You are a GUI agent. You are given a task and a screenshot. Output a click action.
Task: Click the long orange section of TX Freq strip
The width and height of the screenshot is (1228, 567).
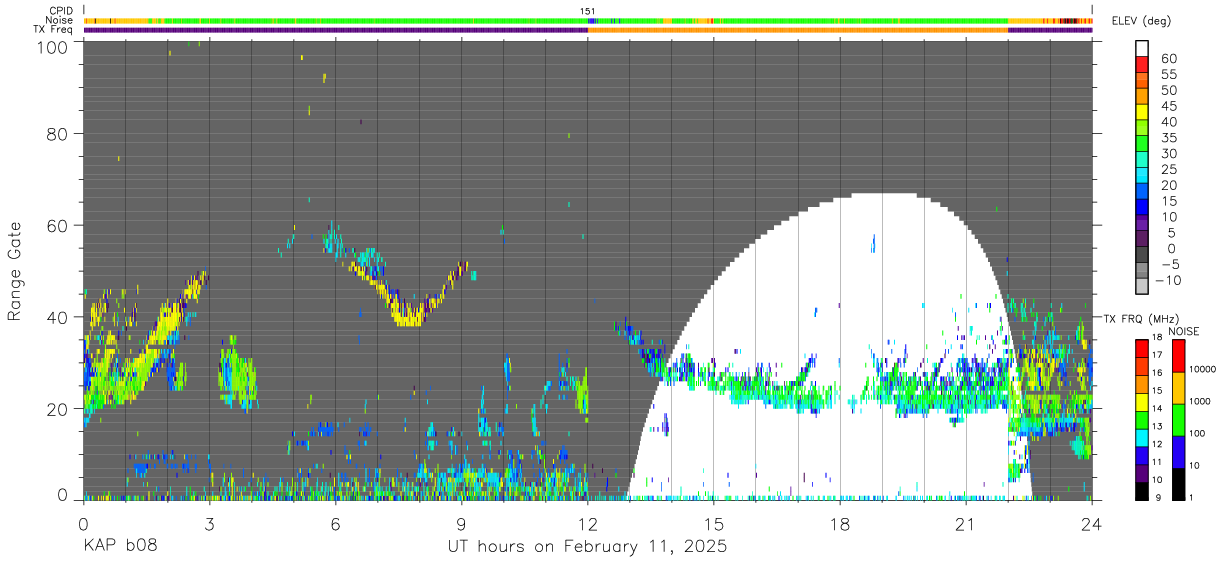798,30
